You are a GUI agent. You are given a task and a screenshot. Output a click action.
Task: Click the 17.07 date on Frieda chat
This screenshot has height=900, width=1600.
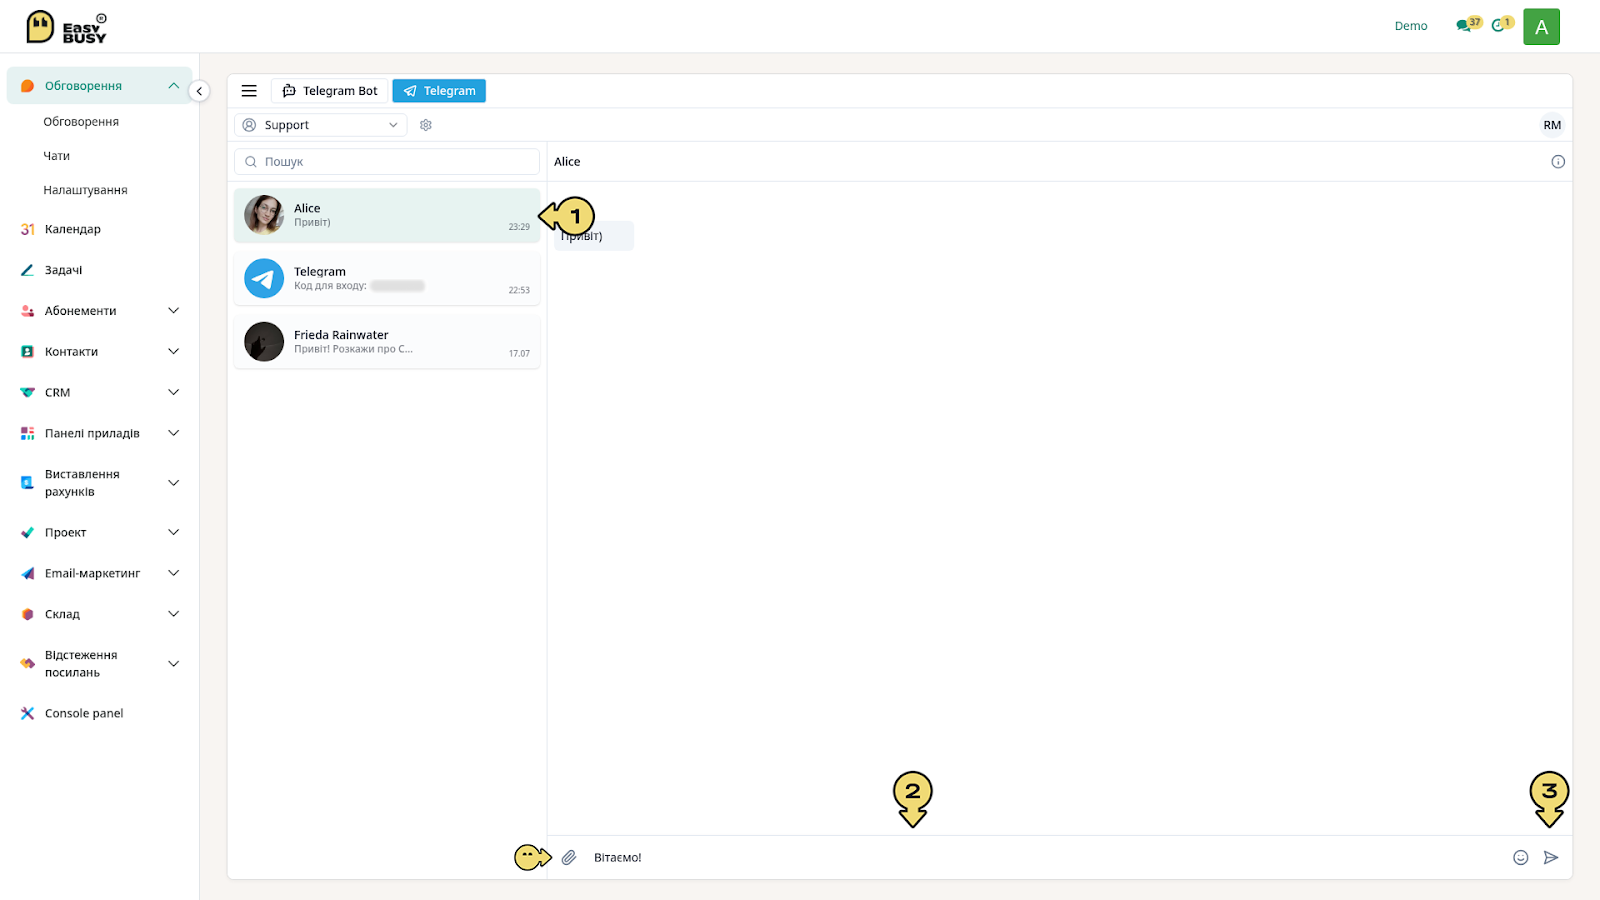coord(519,354)
